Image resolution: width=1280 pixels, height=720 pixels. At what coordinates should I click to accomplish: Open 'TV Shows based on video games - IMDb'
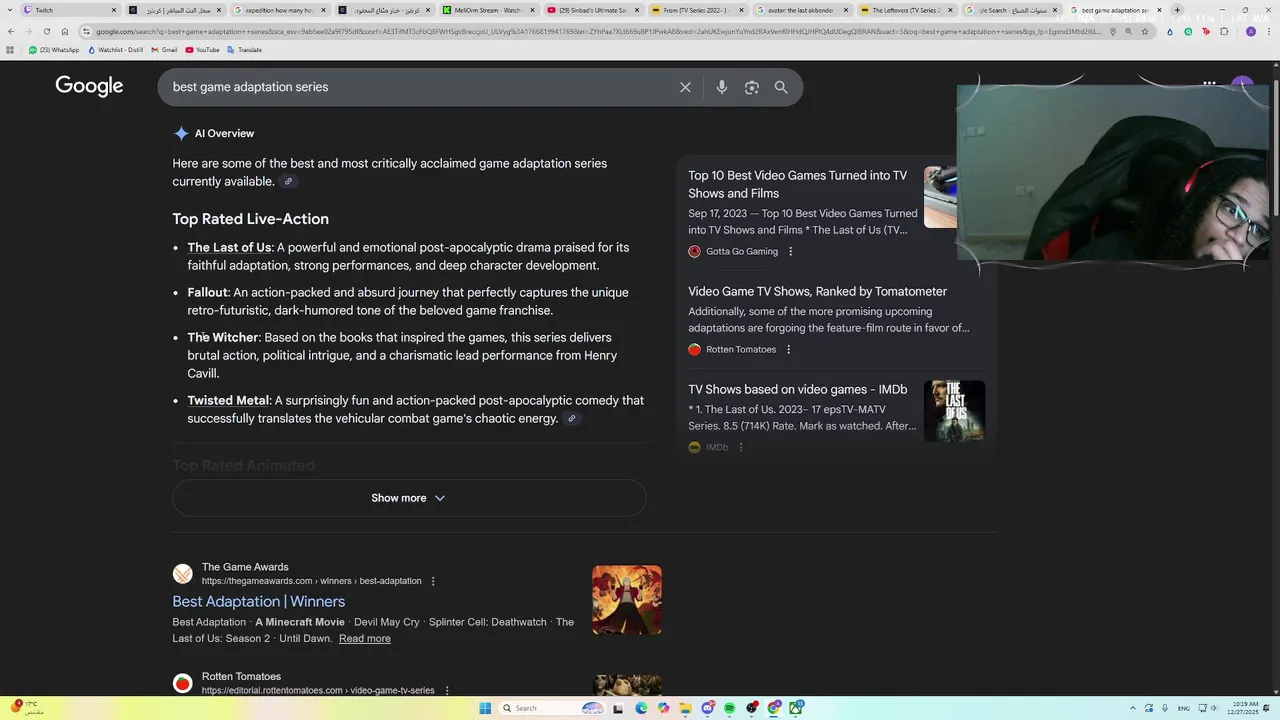point(797,389)
